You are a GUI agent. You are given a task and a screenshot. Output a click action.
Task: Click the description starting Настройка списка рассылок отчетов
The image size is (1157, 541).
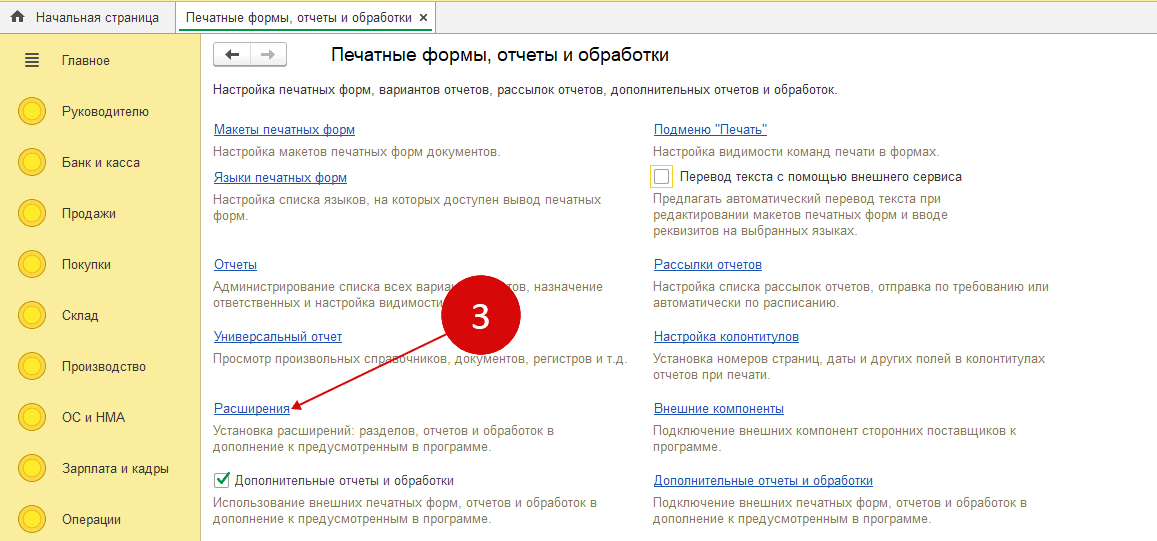tap(851, 294)
